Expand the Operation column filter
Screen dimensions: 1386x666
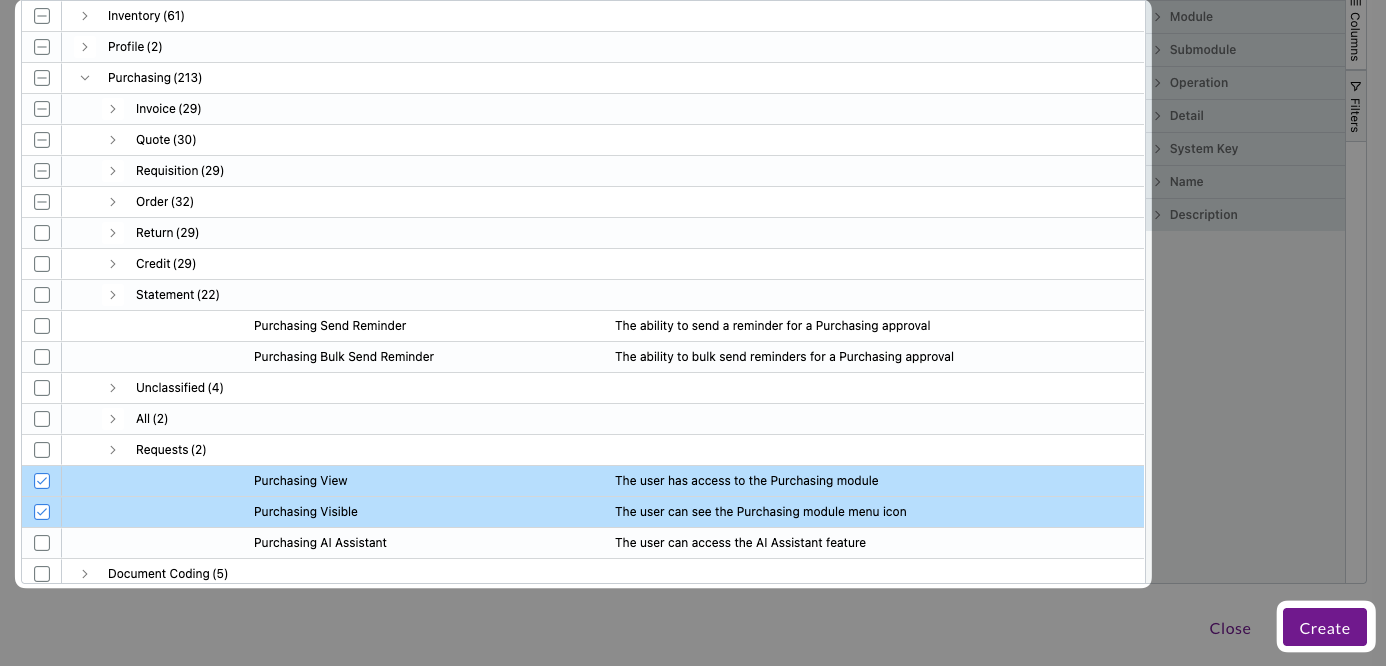(1156, 83)
